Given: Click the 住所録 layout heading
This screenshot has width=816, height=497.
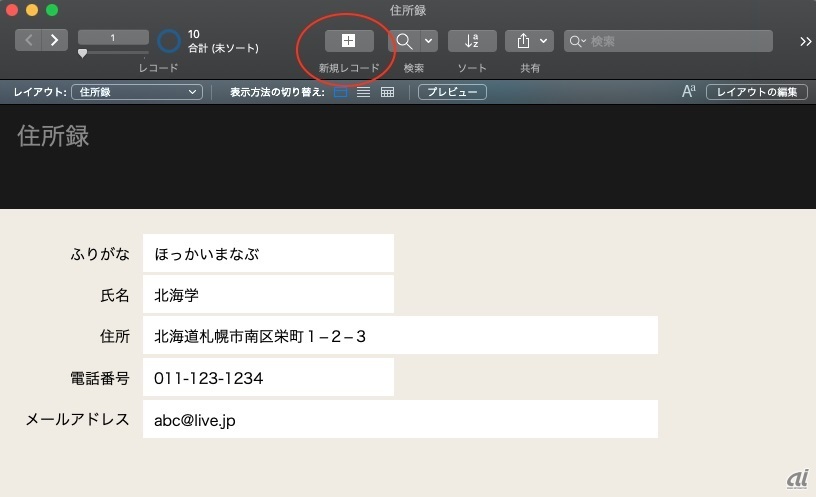Looking at the screenshot, I should tap(53, 136).
